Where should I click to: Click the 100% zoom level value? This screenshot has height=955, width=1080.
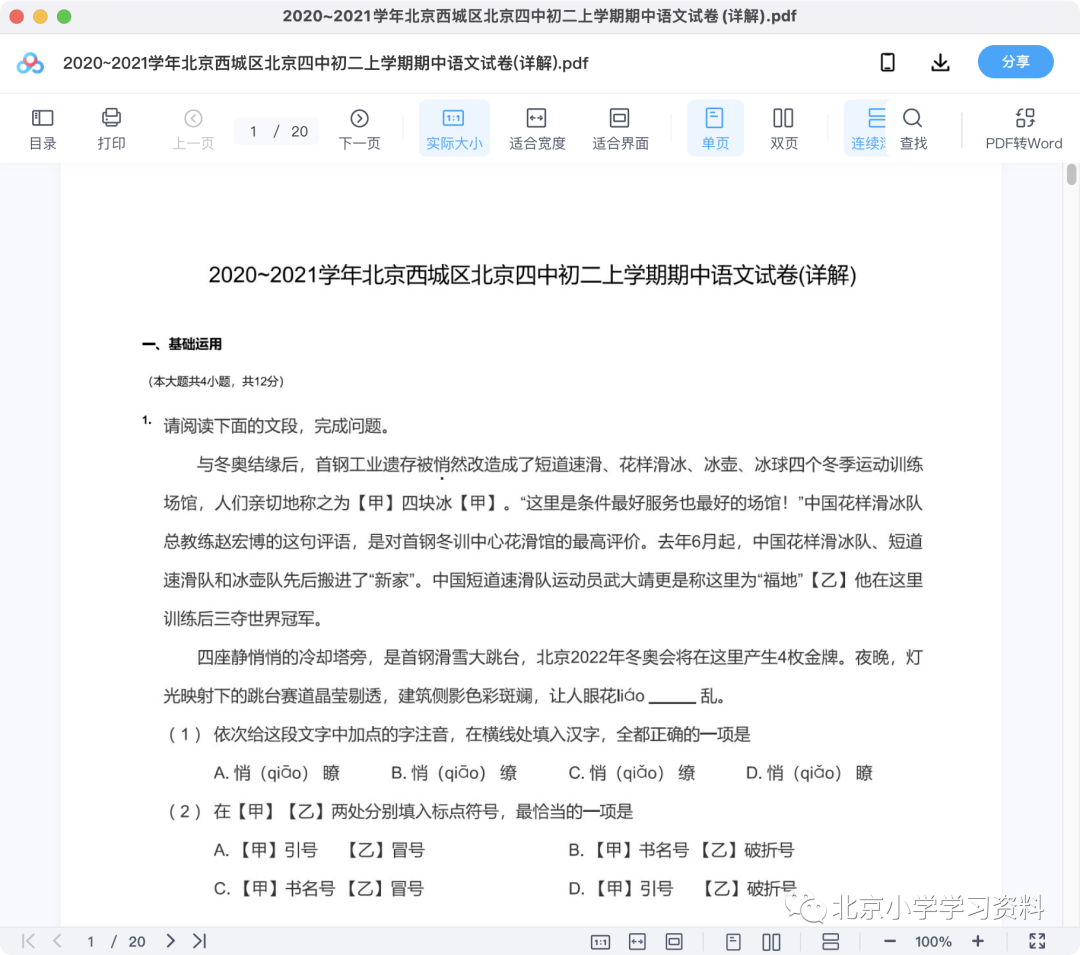point(933,941)
